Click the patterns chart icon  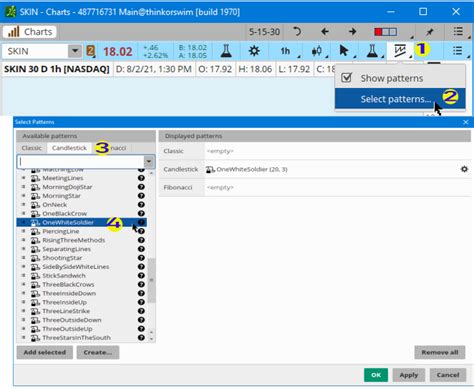tap(400, 51)
